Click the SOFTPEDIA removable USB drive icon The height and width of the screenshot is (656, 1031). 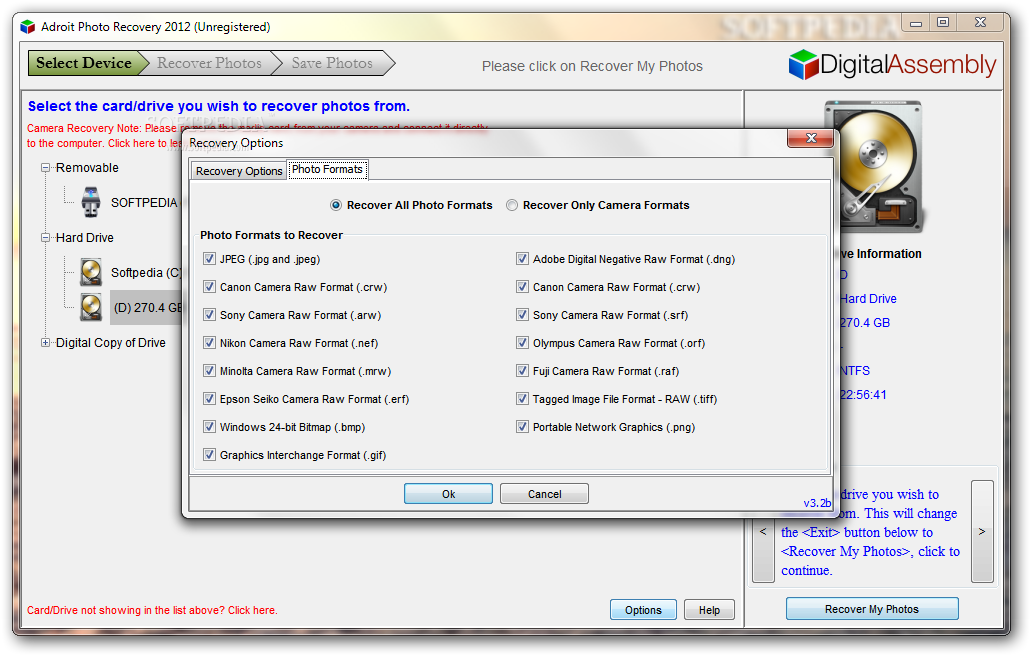(91, 202)
